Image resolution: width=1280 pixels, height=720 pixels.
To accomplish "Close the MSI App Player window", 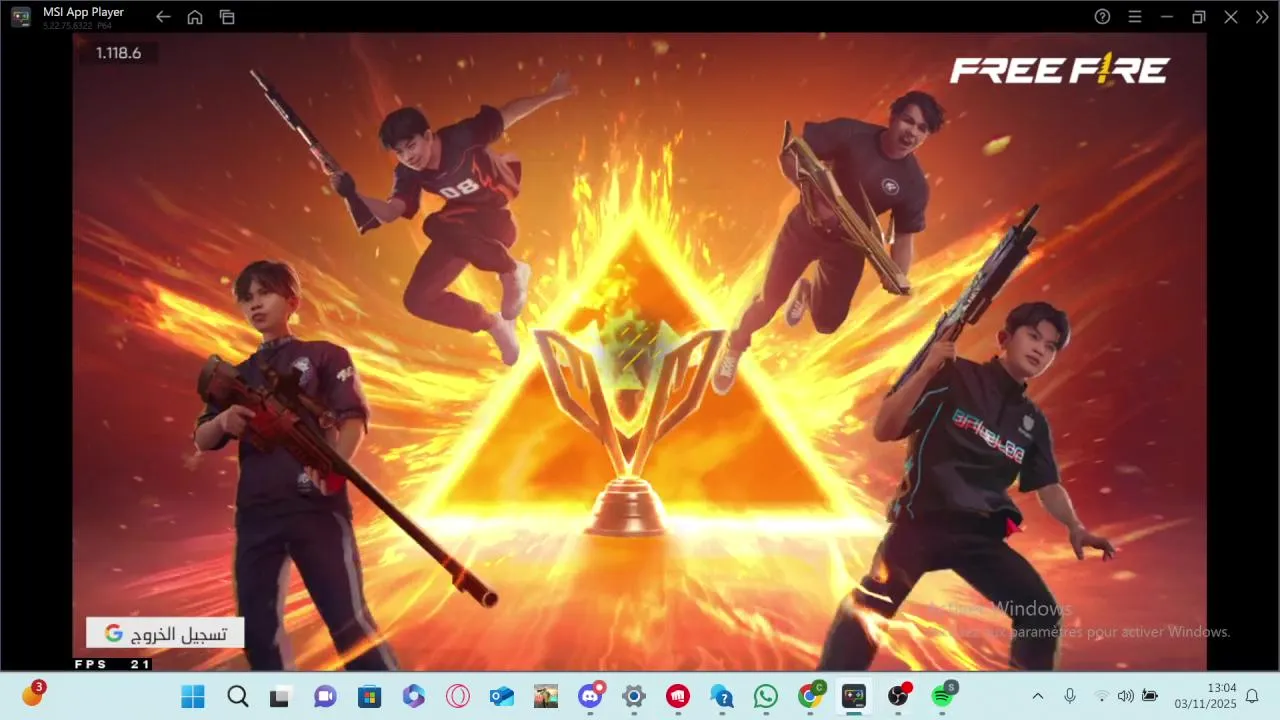I will click(1231, 17).
